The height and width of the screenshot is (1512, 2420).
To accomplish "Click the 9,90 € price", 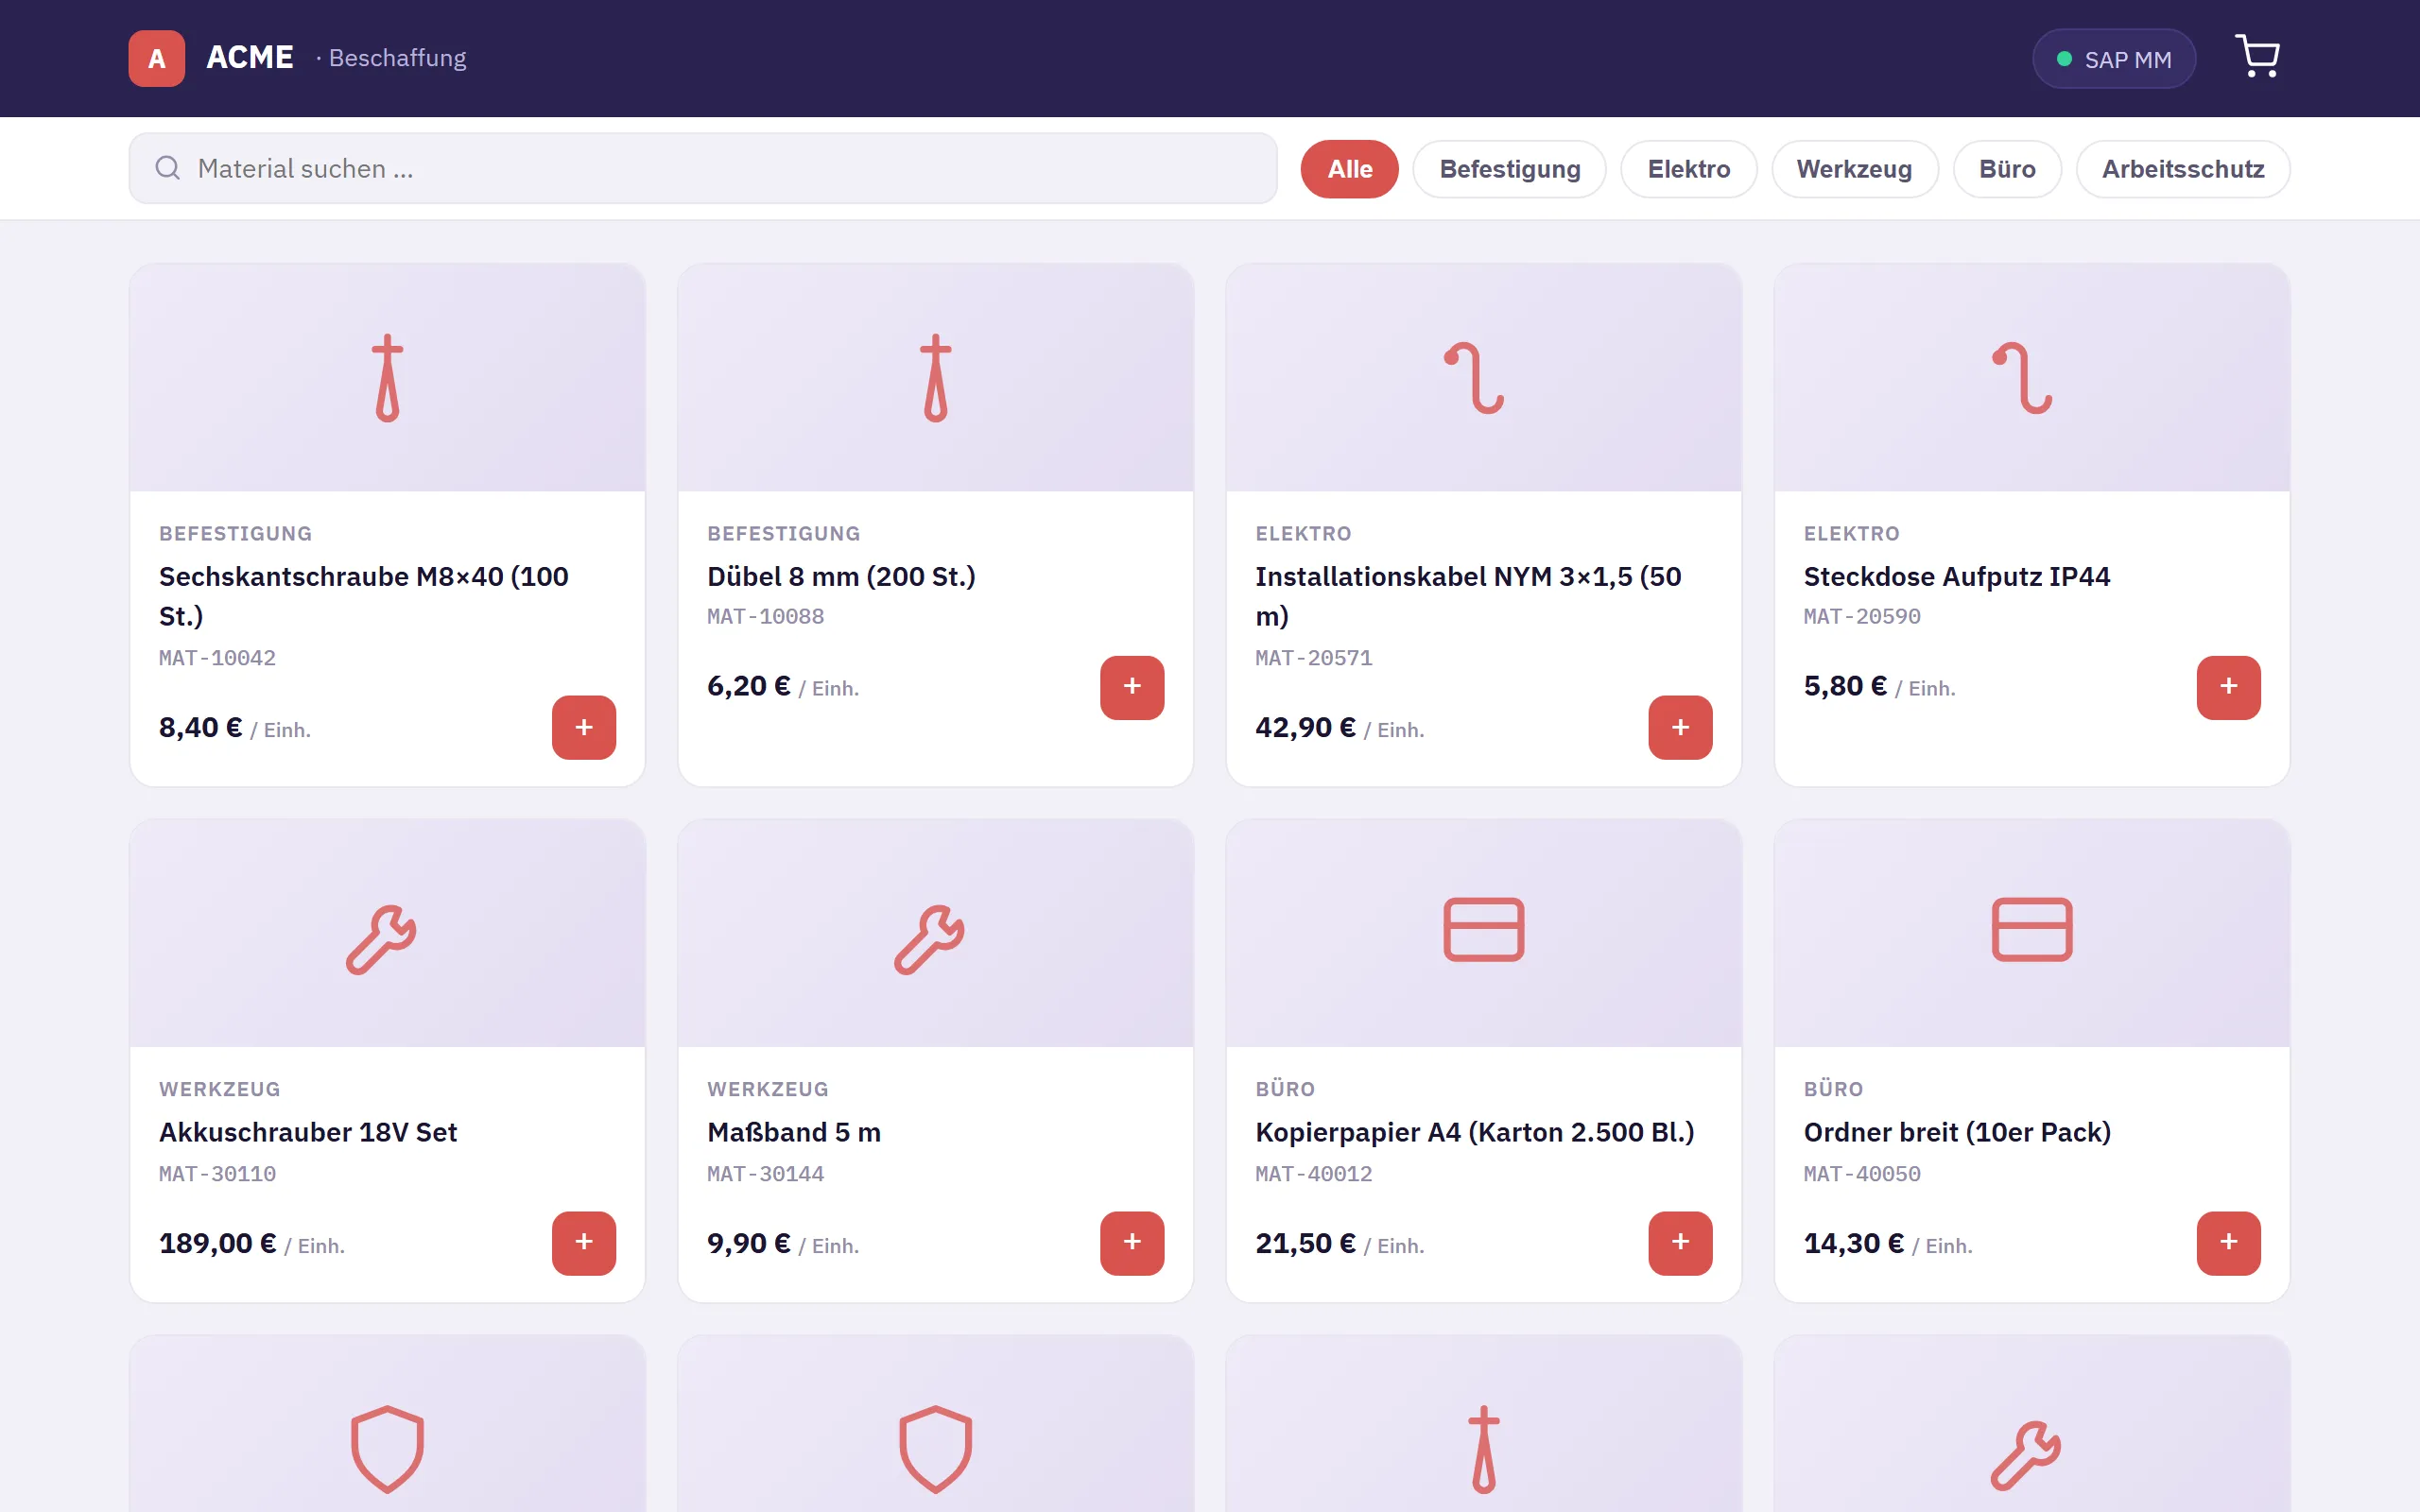I will (x=748, y=1243).
